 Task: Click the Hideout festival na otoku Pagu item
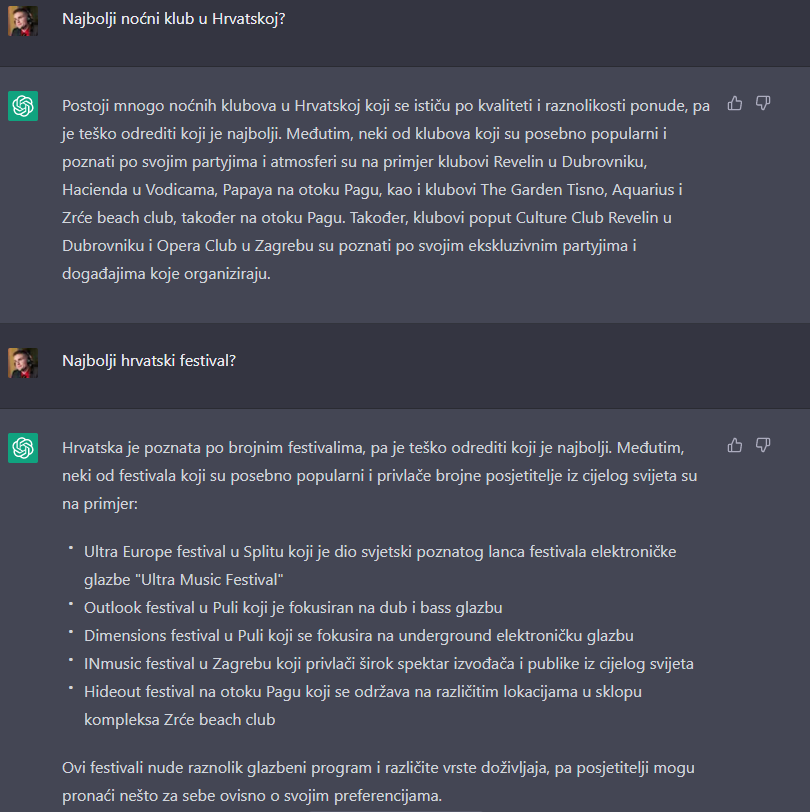363,705
